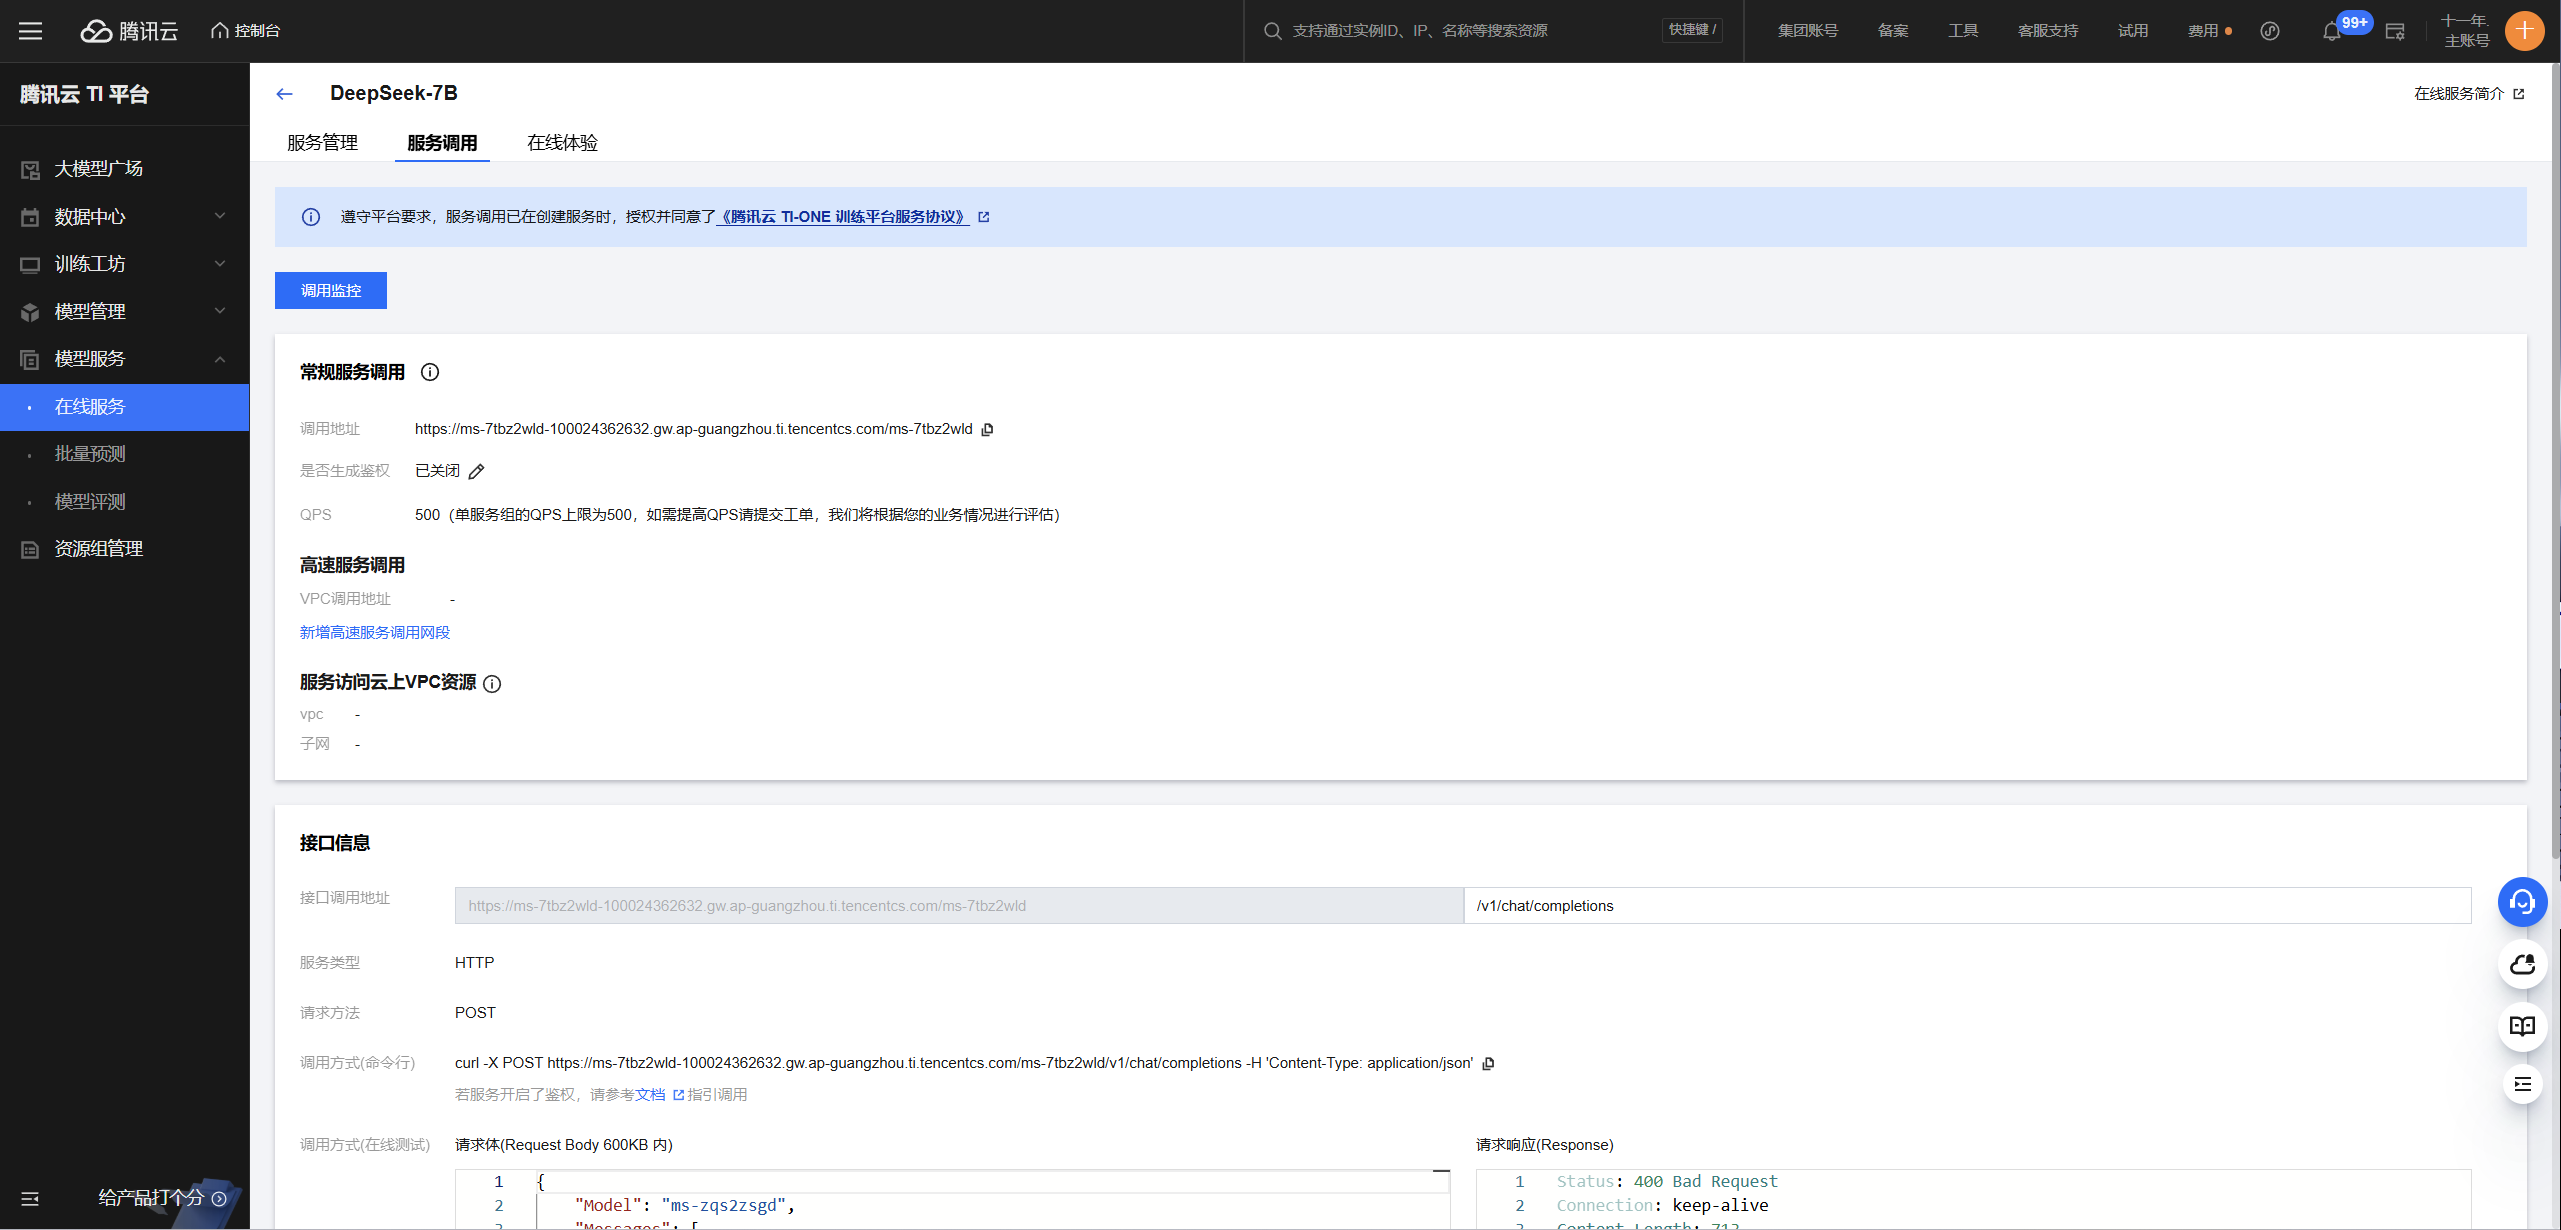Viewport: 2561px width, 1230px height.
Task: Click the back arrow next to DeepSeek-7B
Action: [x=285, y=94]
